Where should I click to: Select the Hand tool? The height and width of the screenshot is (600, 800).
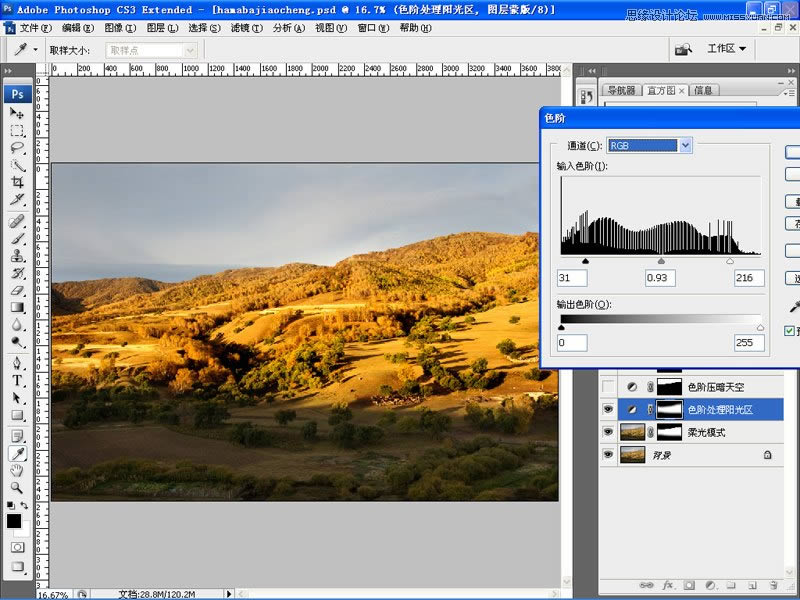tap(17, 470)
